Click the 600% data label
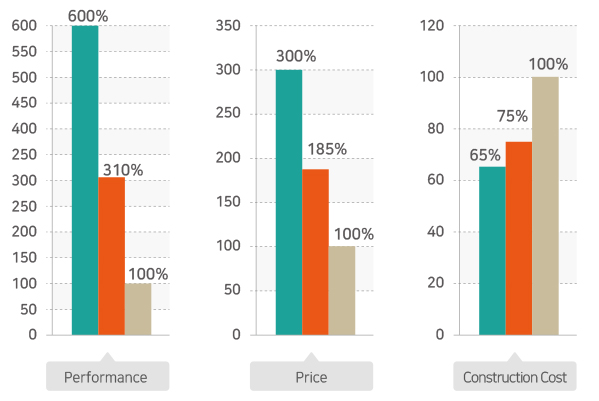Image resolution: width=599 pixels, height=401 pixels. (x=88, y=16)
